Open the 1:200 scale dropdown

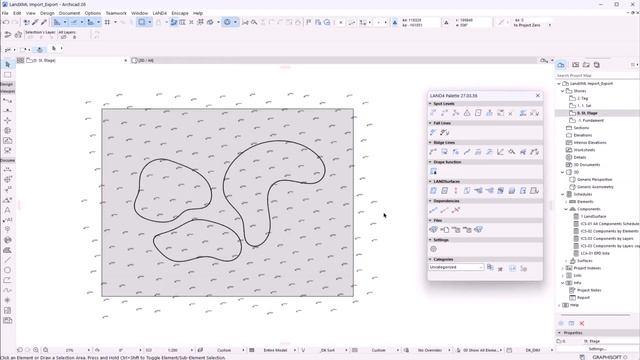click(173, 350)
